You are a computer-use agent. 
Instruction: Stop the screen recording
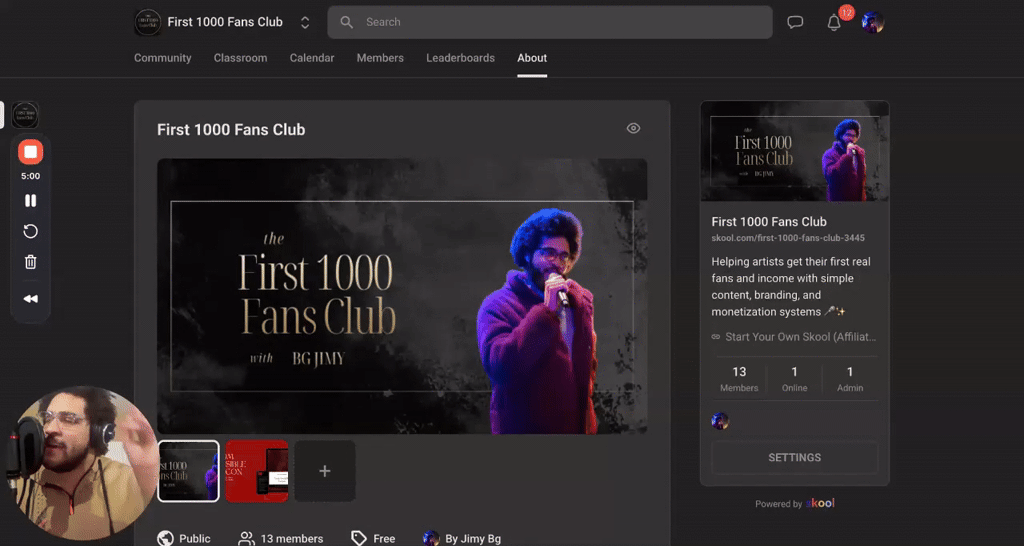31,152
